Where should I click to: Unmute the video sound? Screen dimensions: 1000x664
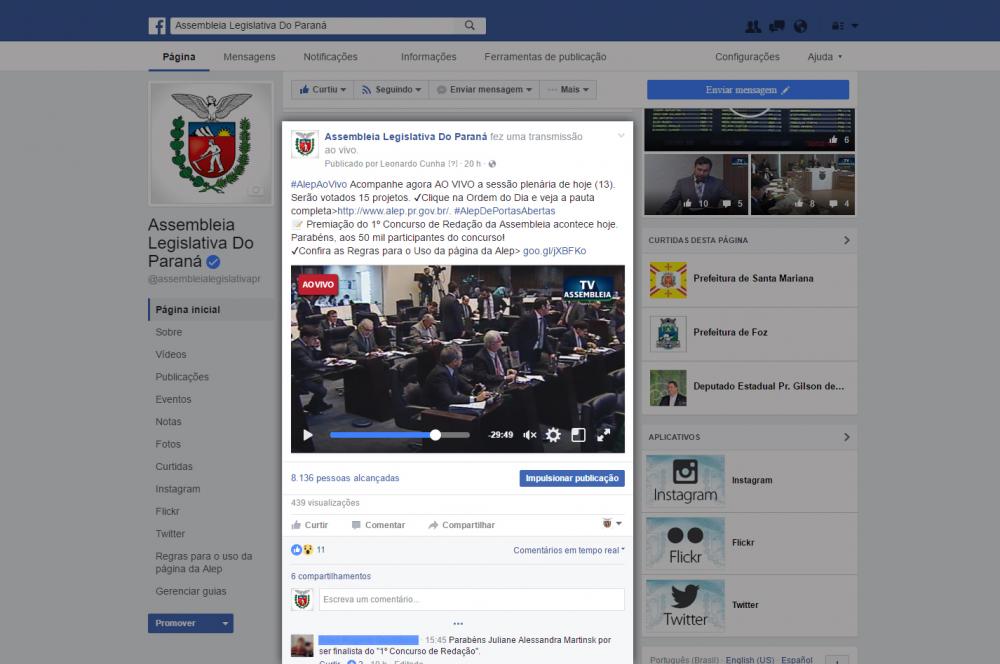(x=530, y=435)
